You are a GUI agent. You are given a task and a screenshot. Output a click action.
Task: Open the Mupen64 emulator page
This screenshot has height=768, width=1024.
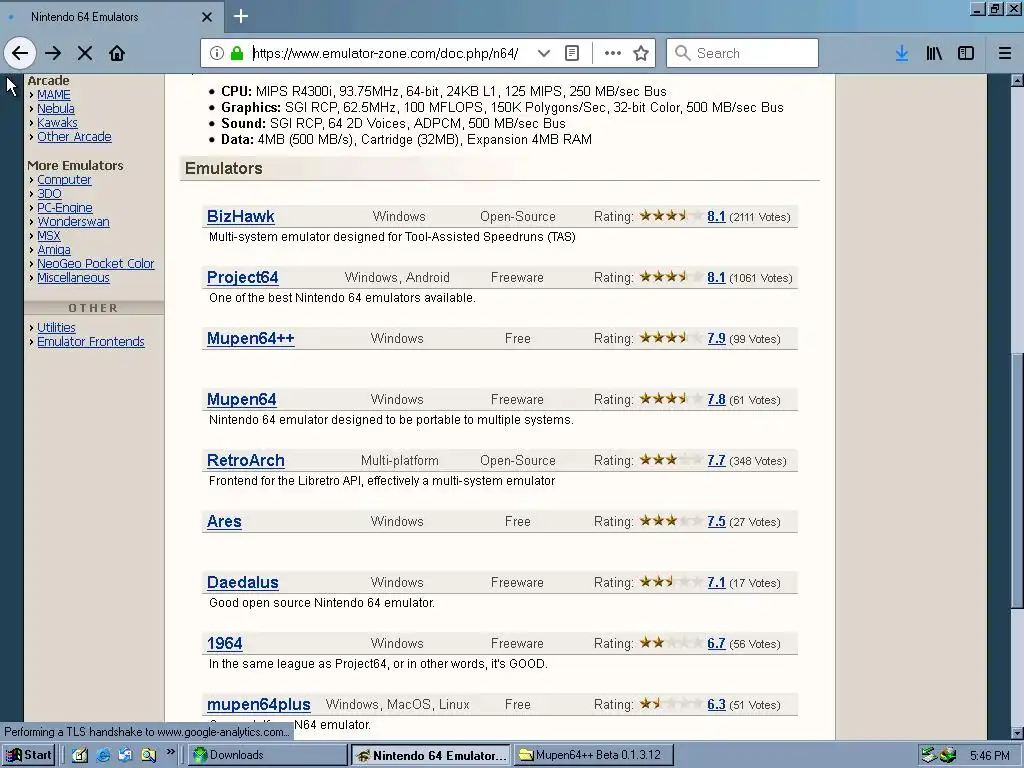242,399
